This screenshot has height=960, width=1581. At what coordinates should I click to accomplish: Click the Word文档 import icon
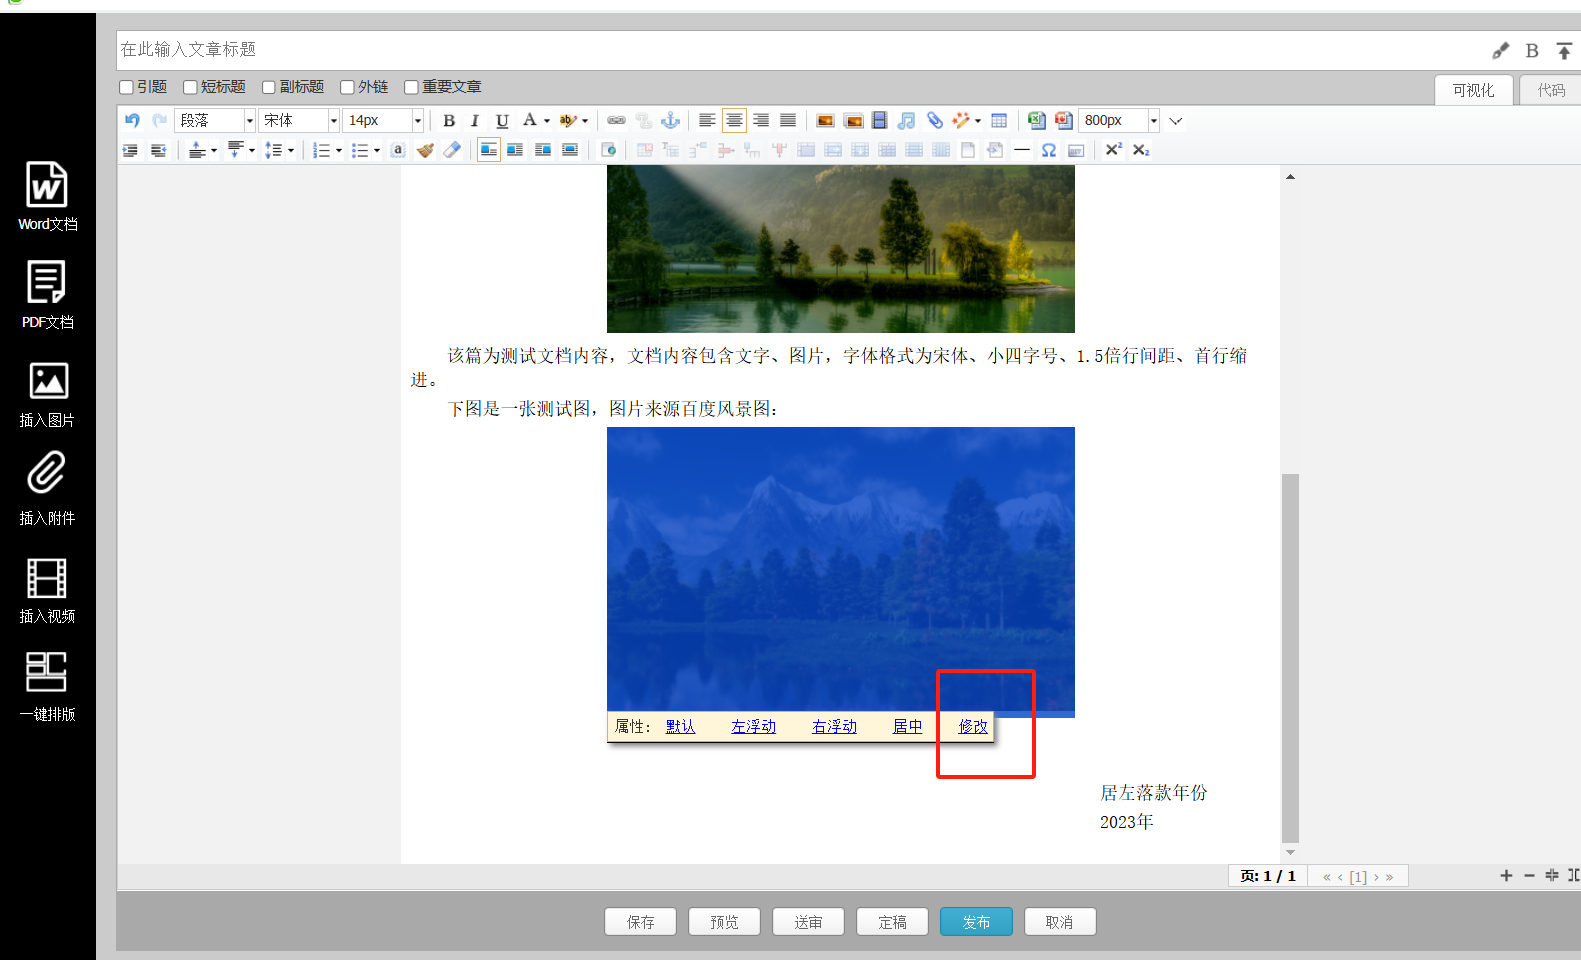47,186
